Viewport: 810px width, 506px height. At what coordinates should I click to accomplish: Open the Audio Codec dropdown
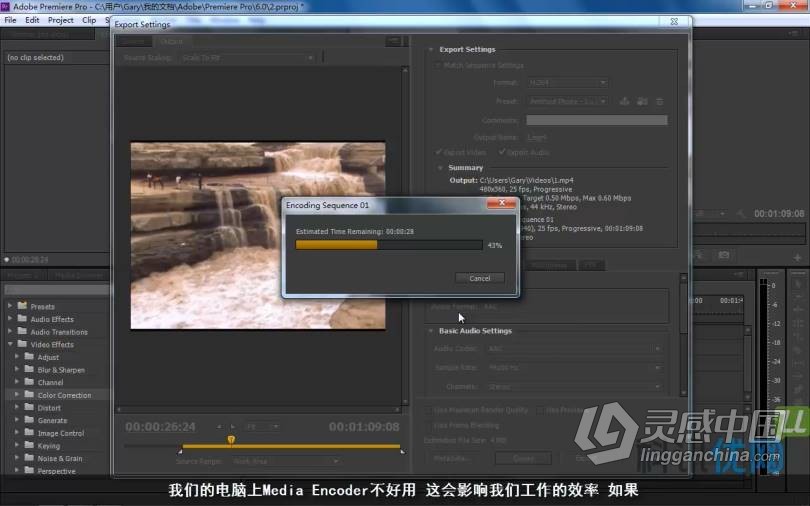pyautogui.click(x=574, y=349)
